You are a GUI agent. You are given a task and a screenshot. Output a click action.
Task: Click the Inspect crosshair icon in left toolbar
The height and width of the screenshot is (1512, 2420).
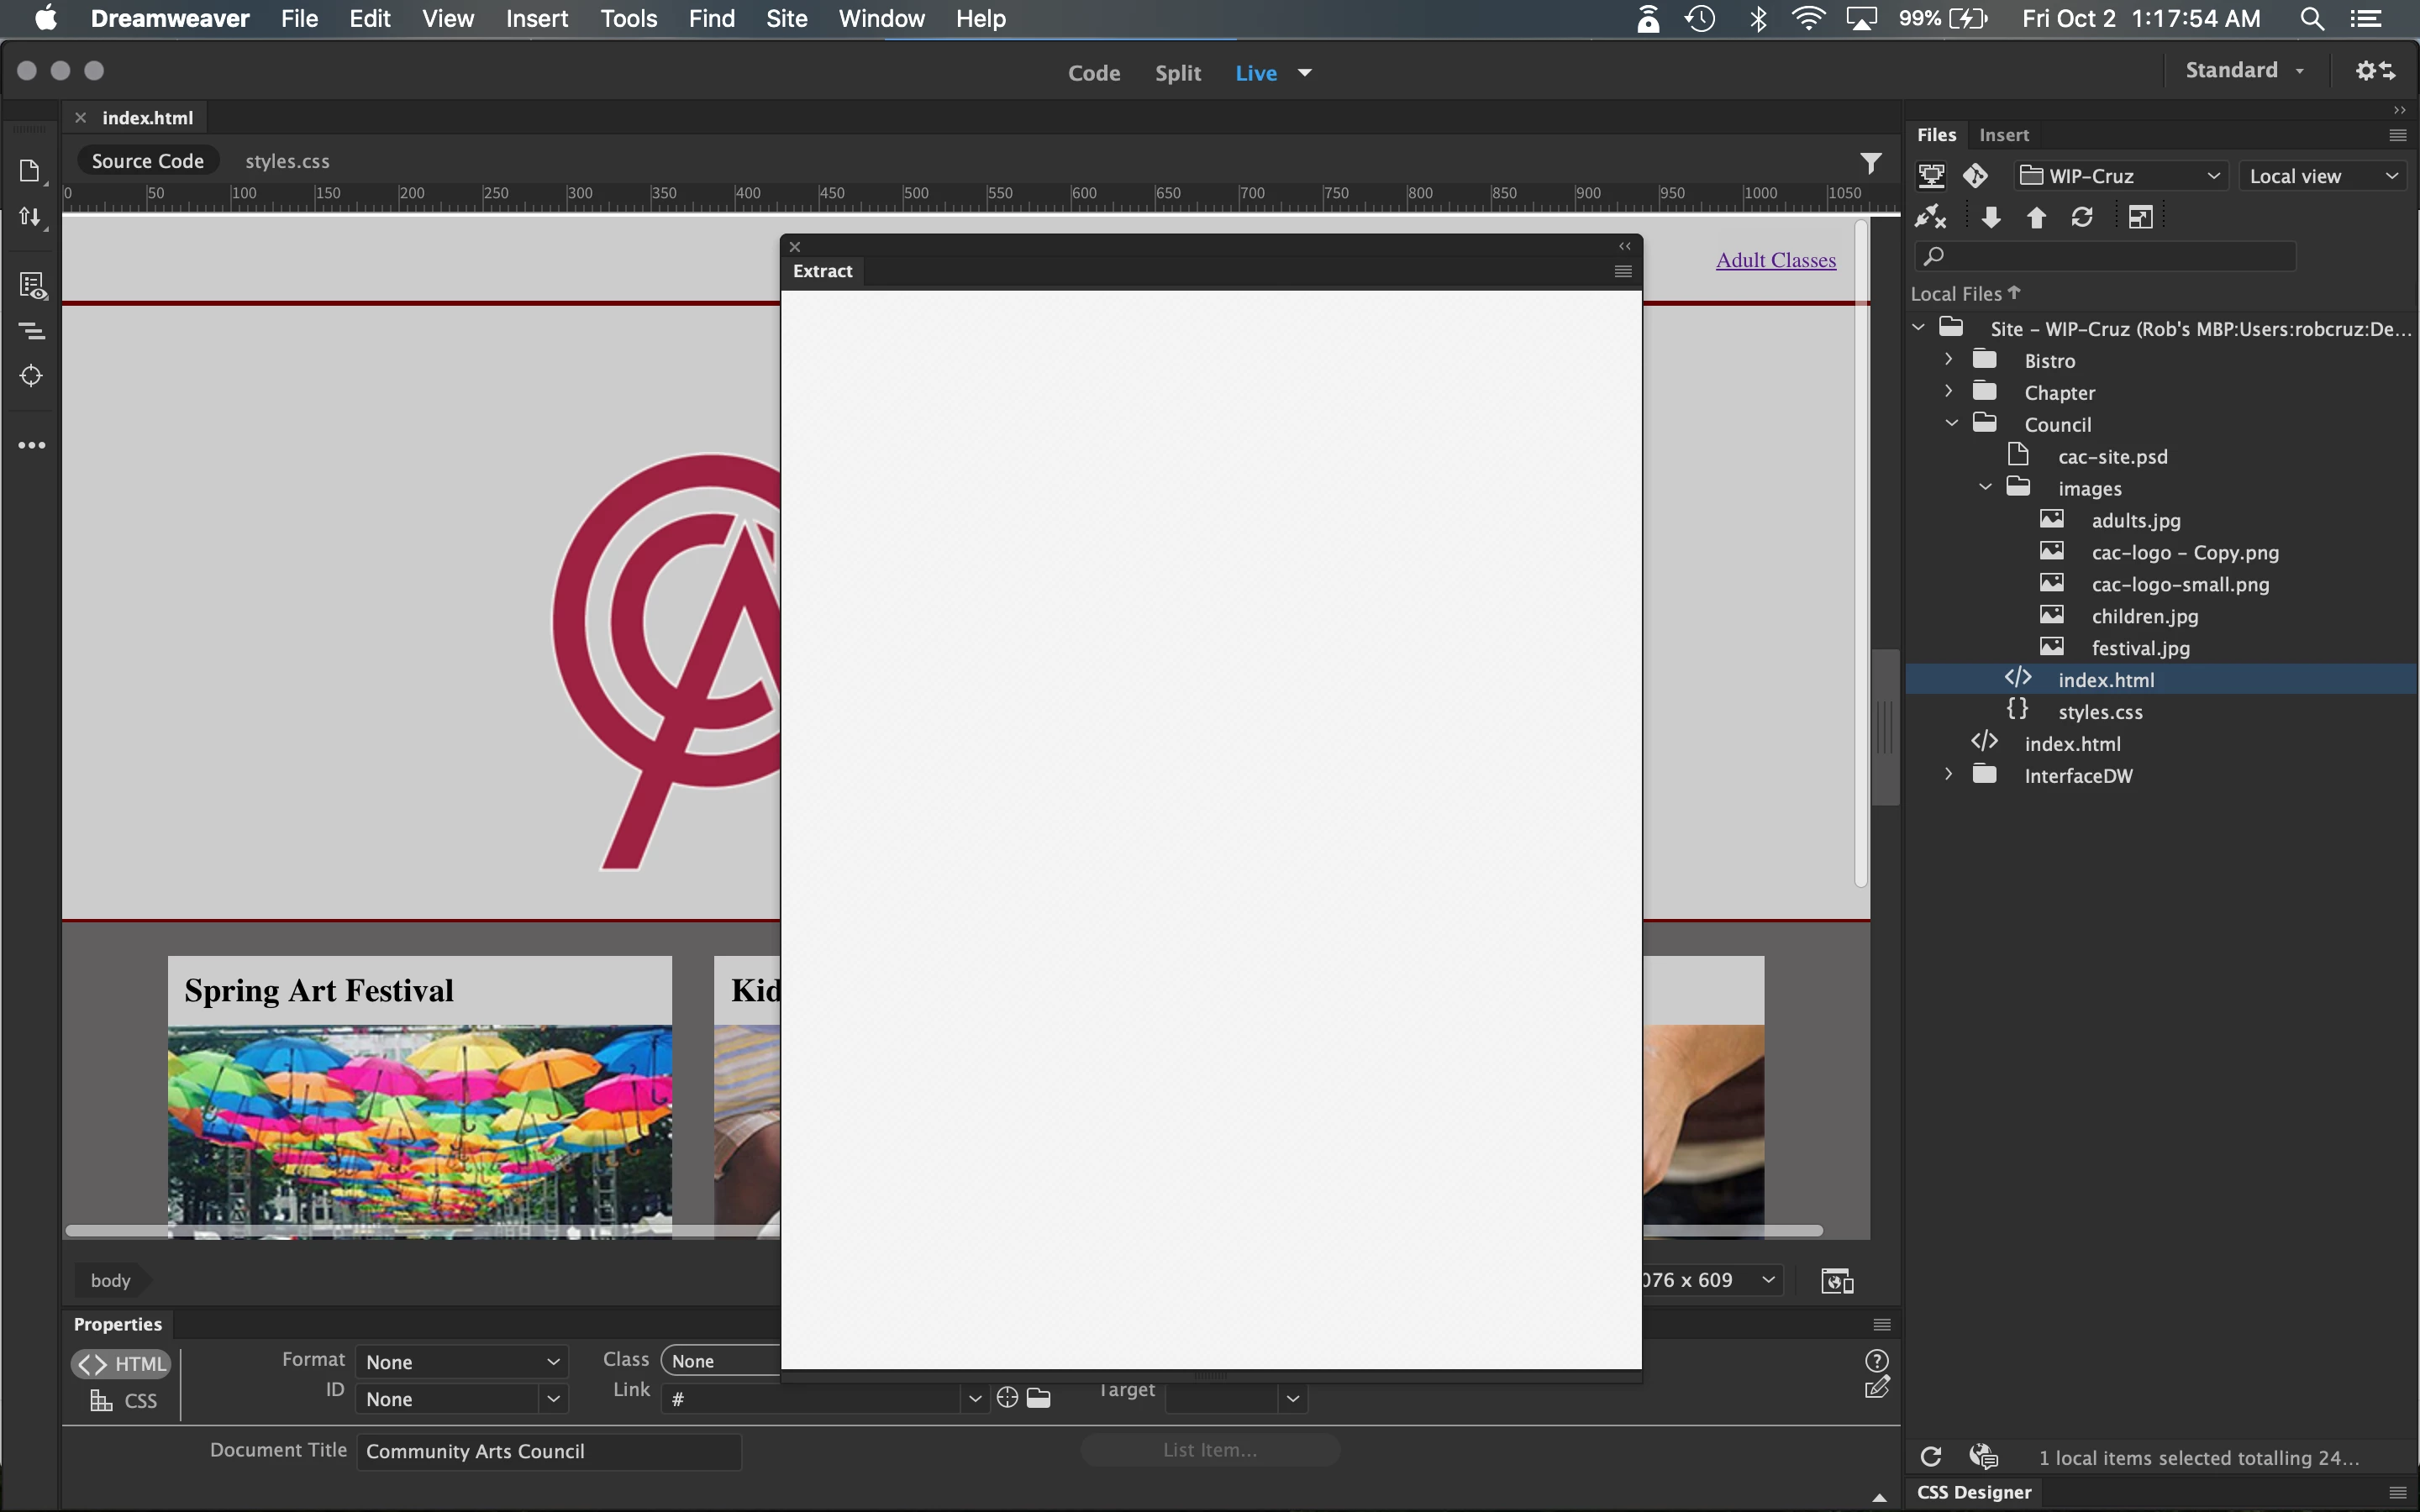point(31,376)
